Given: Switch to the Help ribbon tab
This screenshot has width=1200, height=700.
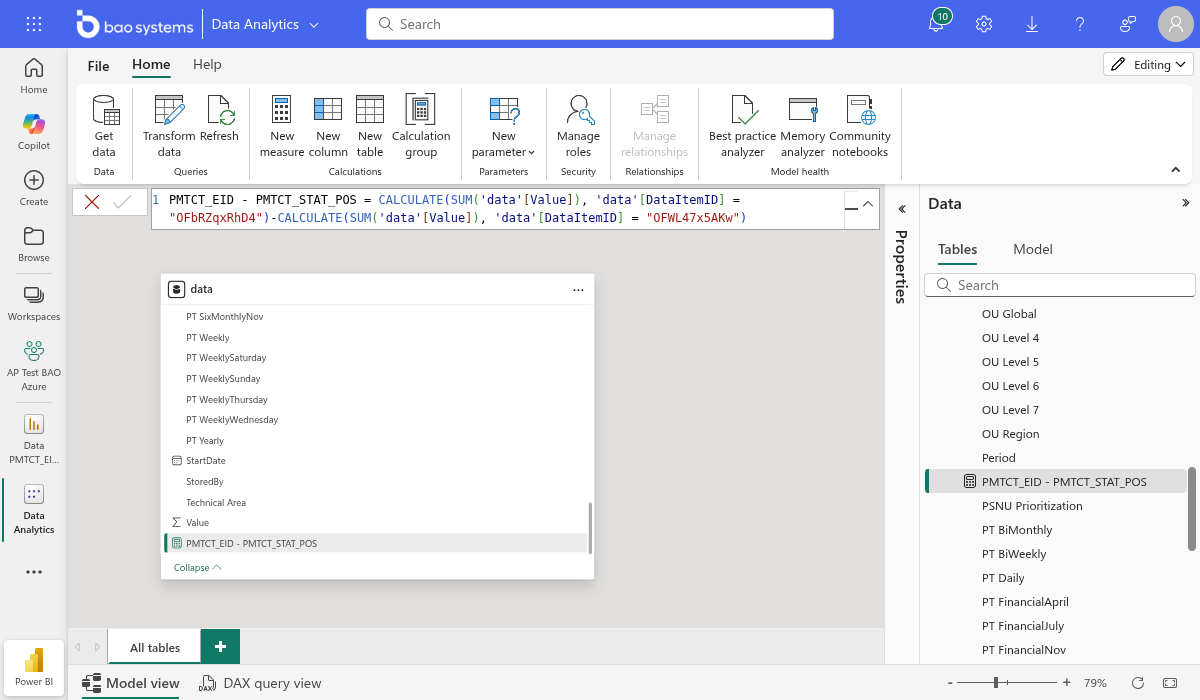Looking at the screenshot, I should pyautogui.click(x=207, y=64).
